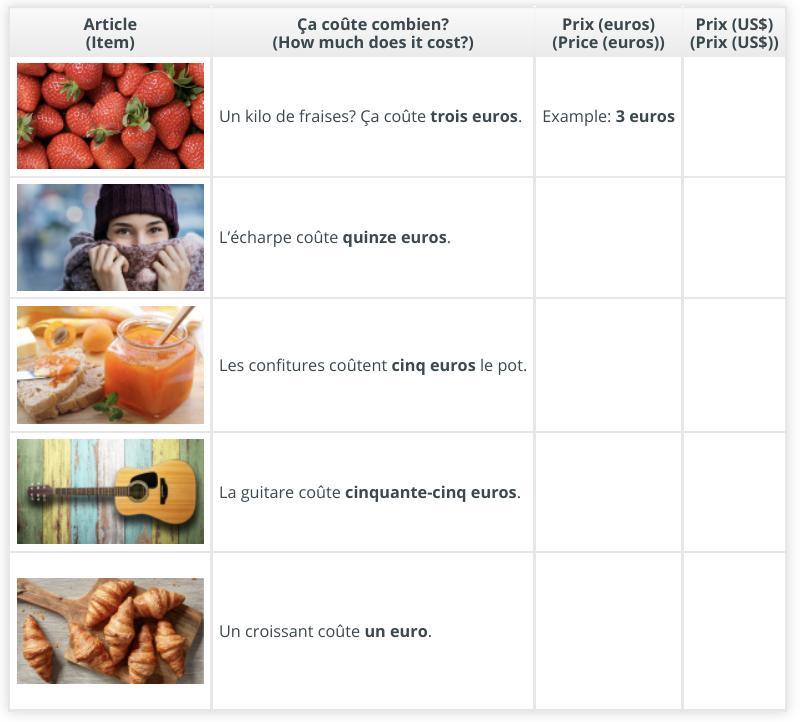The height and width of the screenshot is (722, 812).
Task: Click the text 'cinquante-cinq euros'
Action: (430, 492)
